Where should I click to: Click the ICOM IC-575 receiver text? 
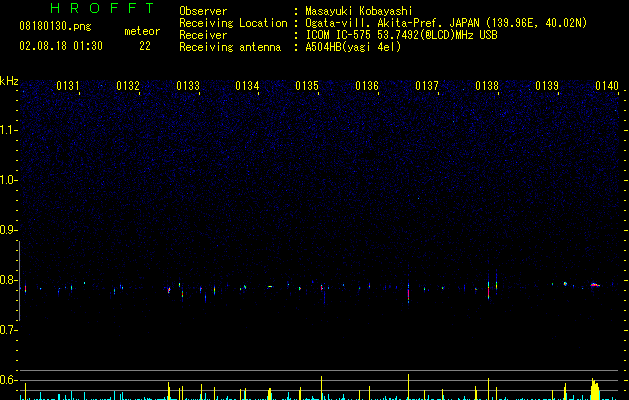point(401,35)
